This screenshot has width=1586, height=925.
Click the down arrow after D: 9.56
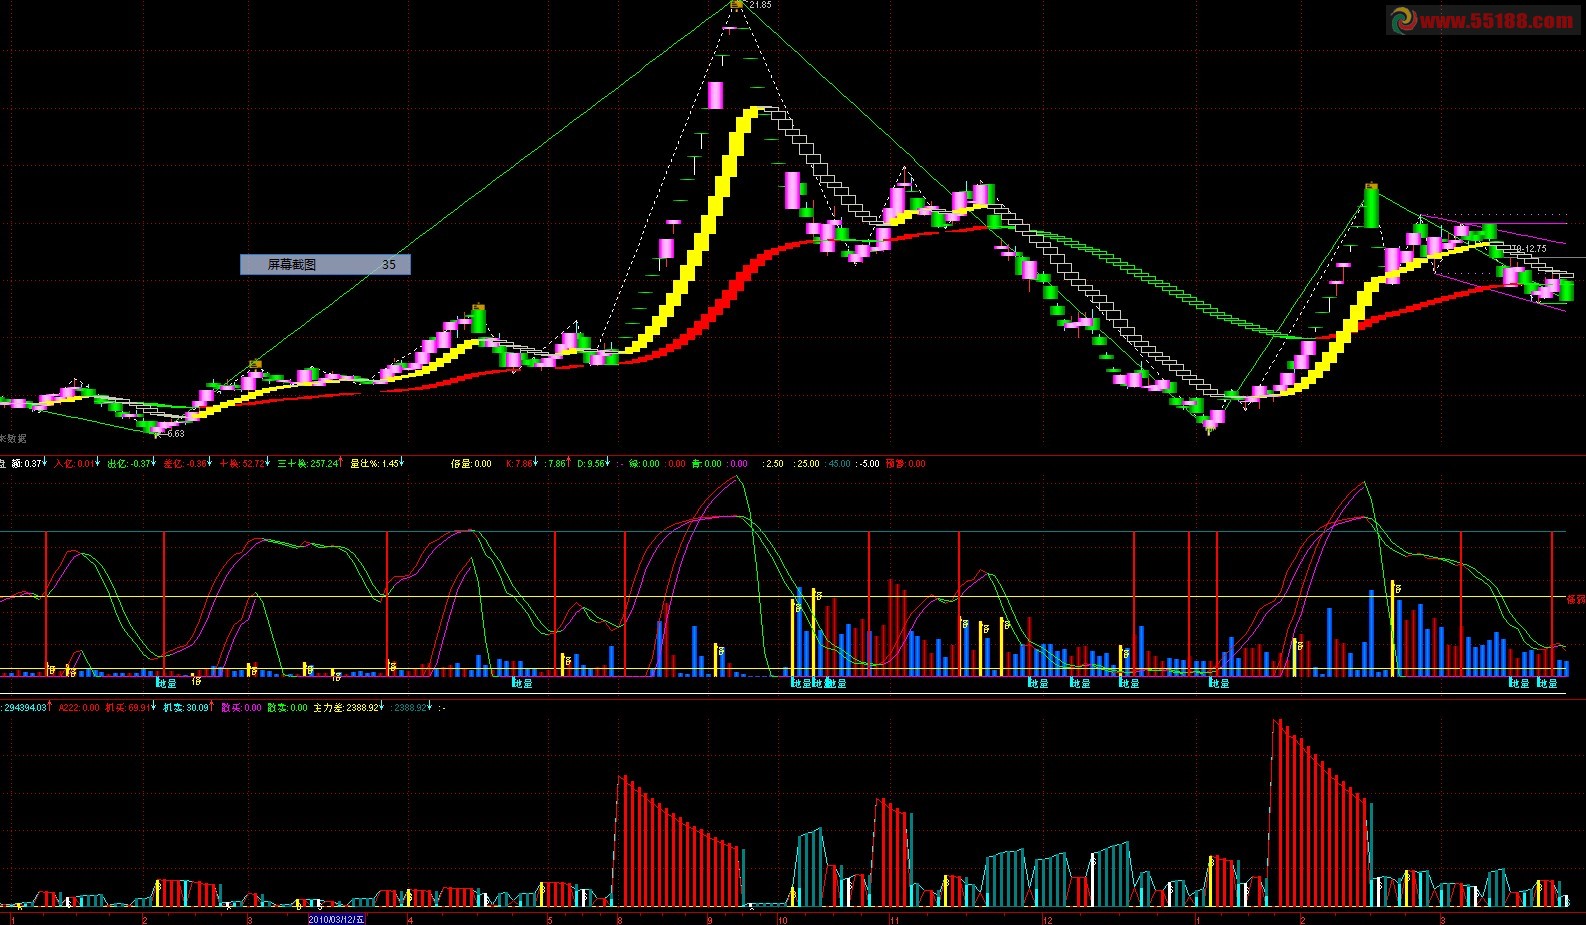click(608, 463)
